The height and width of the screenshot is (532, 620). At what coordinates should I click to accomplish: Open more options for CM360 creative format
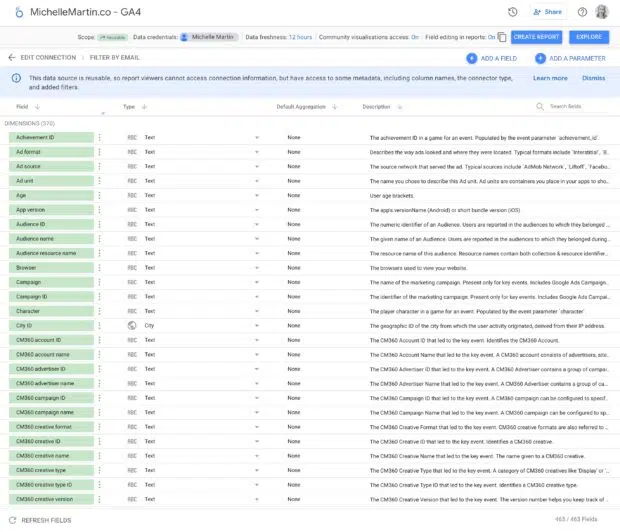[99, 427]
